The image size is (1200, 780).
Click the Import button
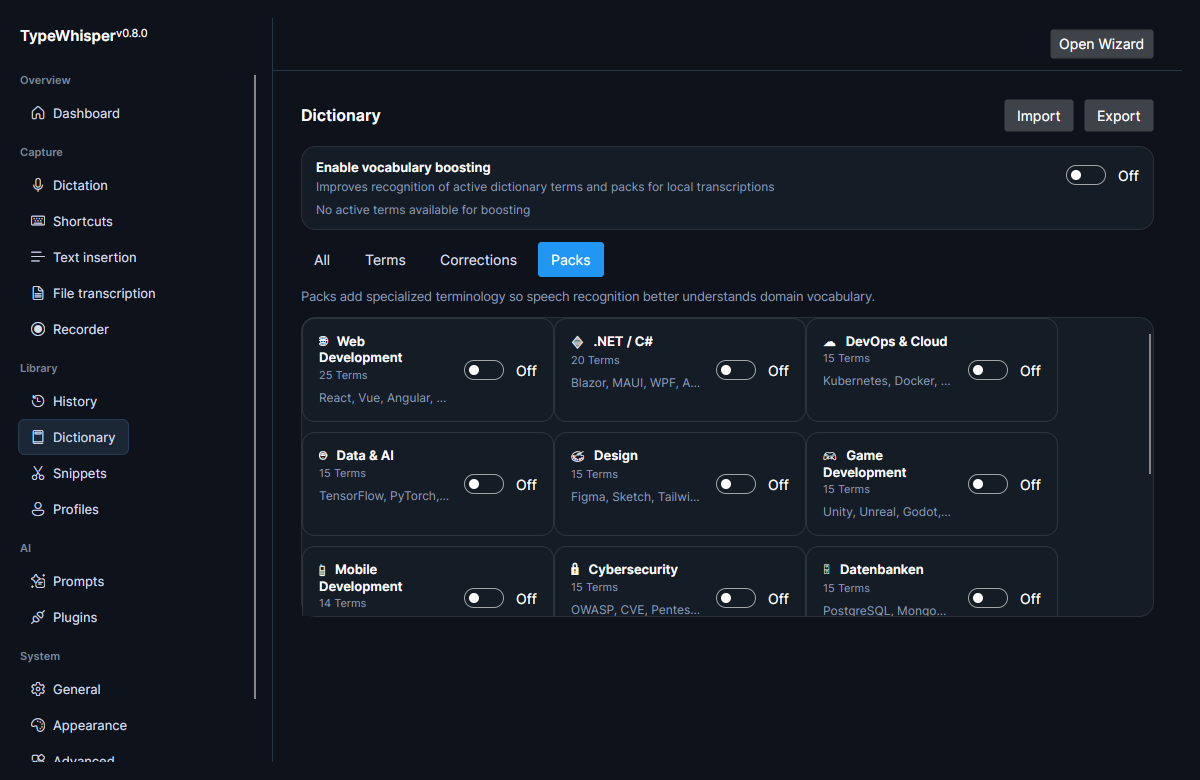click(x=1039, y=116)
